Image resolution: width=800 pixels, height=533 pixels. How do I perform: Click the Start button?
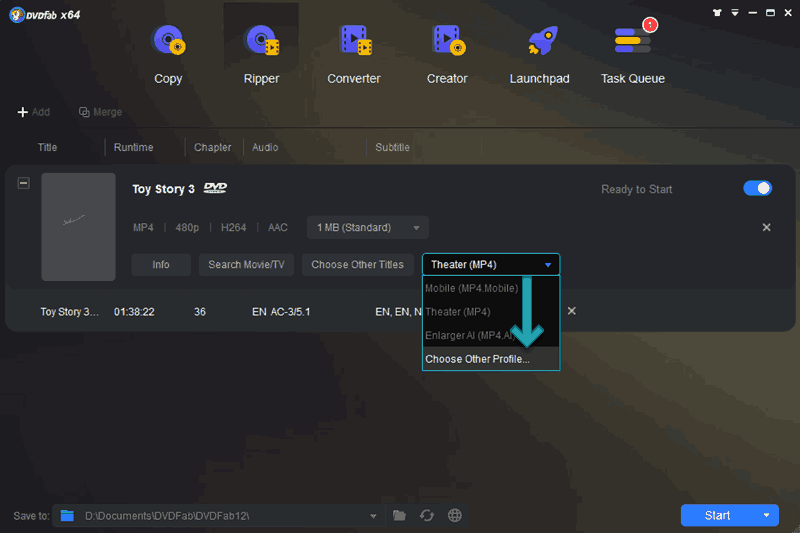pyautogui.click(x=717, y=516)
